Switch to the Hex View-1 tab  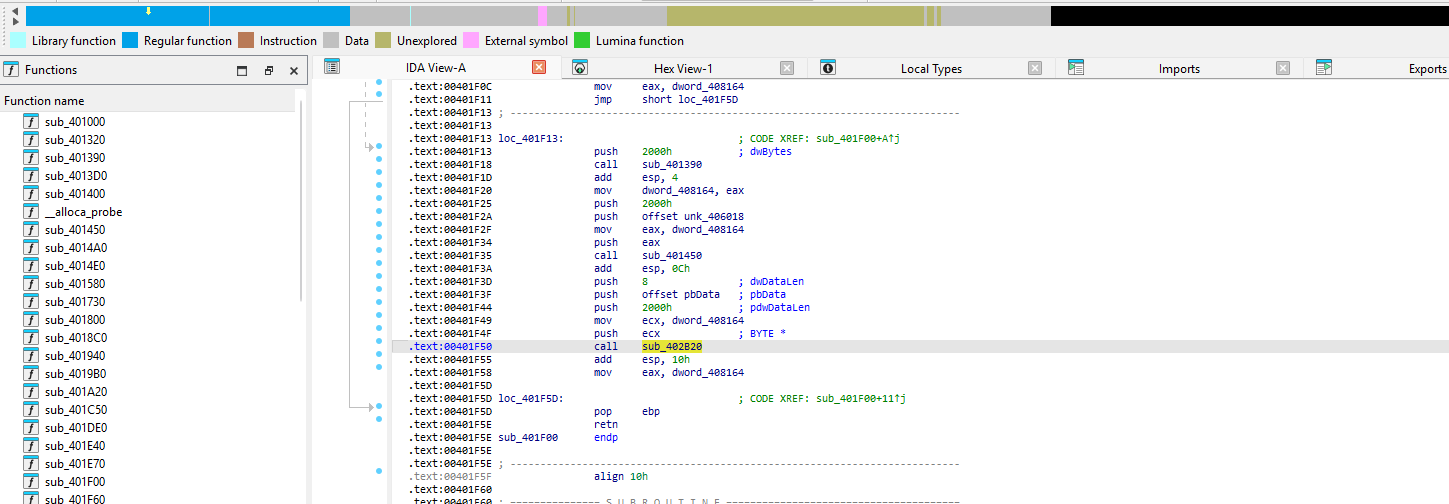pyautogui.click(x=682, y=68)
